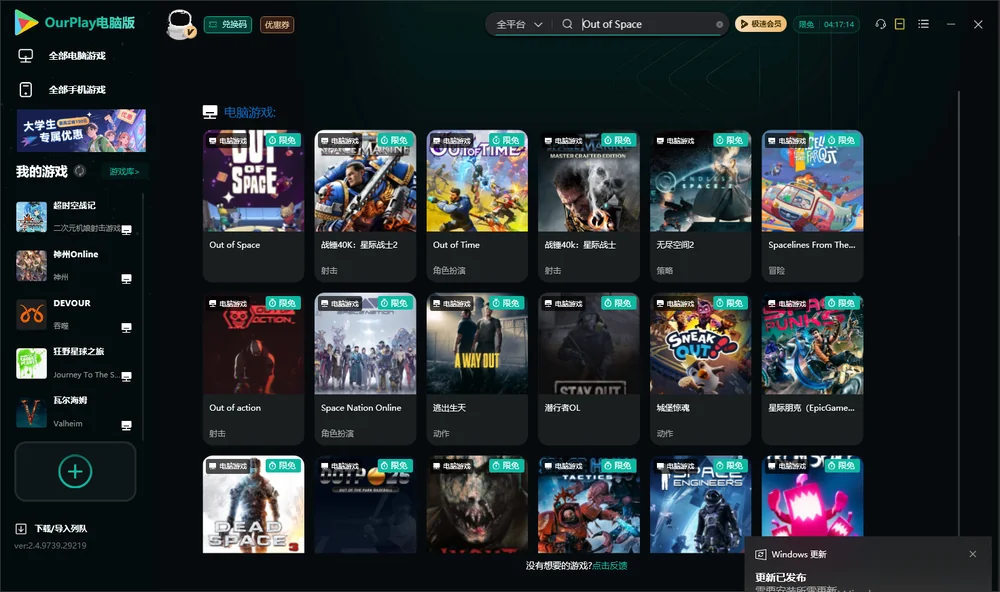Screen dimensions: 1000x592
Task: Open the Out of action game card
Action: [253, 369]
